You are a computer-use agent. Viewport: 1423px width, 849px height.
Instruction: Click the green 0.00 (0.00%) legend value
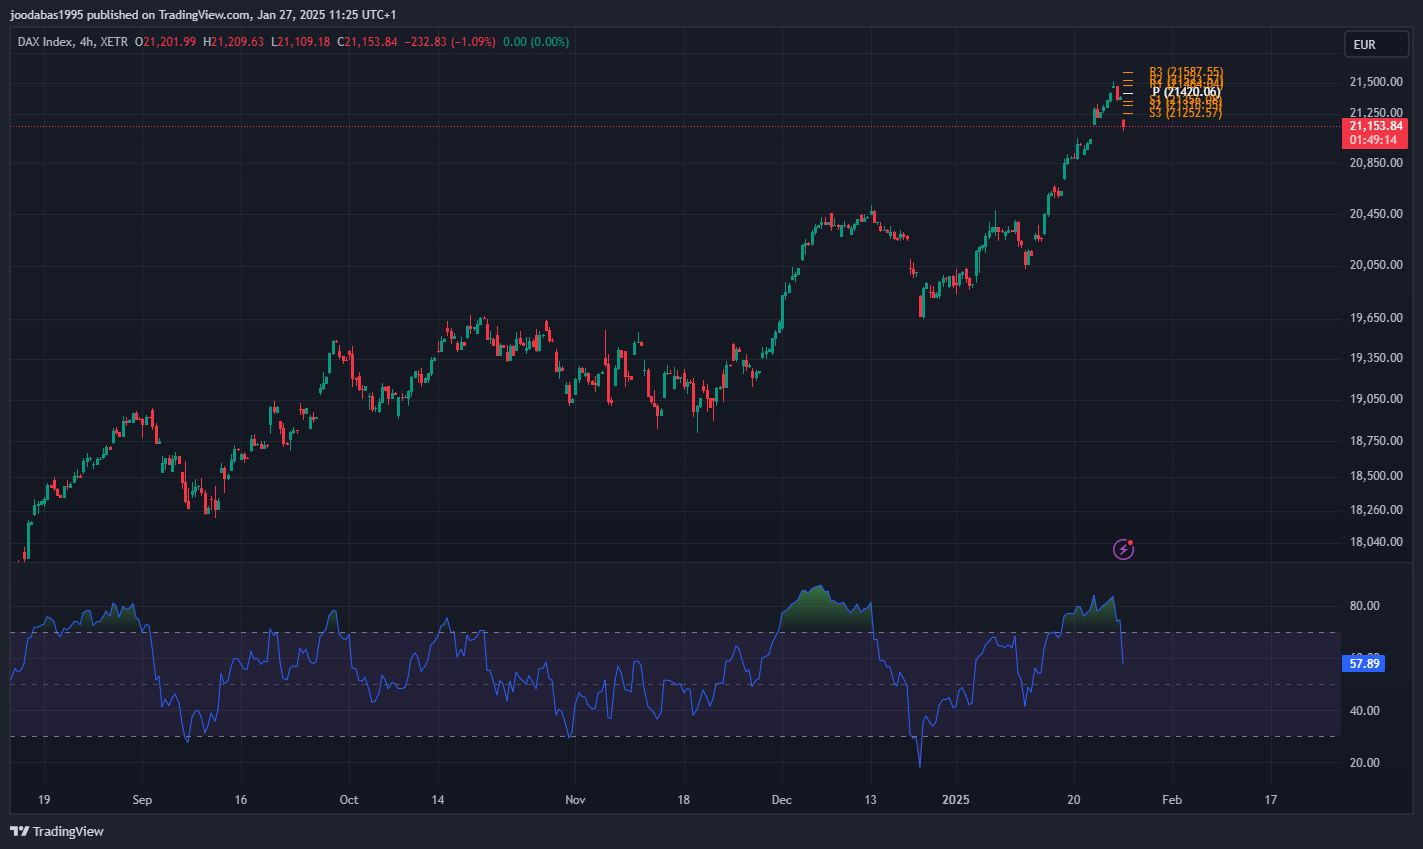[536, 42]
